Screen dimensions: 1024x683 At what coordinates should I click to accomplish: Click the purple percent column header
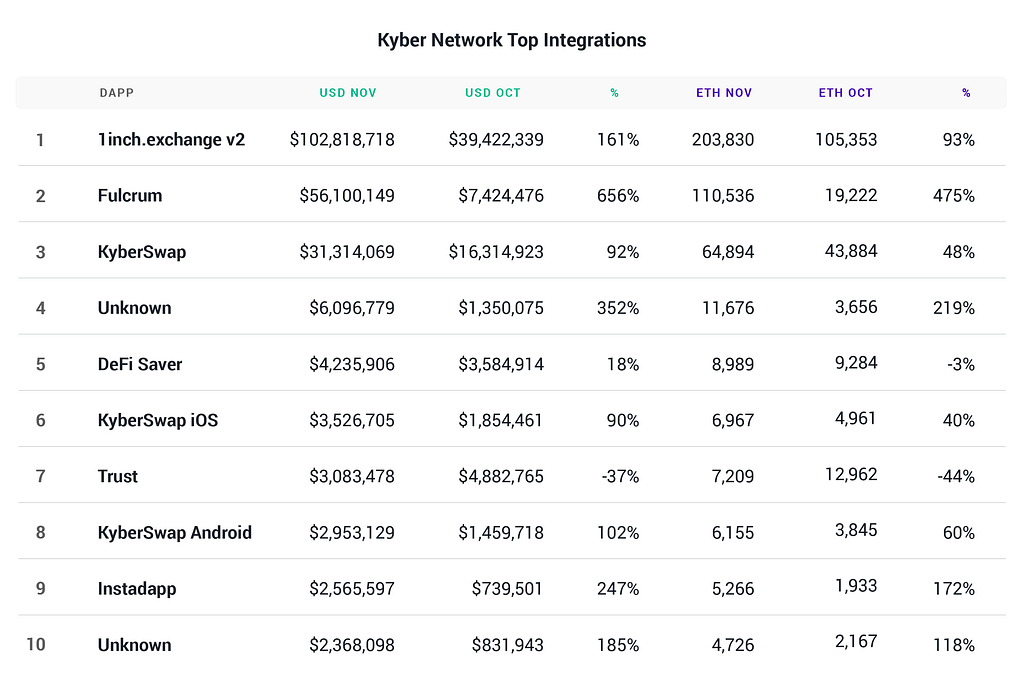pyautogui.click(x=966, y=93)
